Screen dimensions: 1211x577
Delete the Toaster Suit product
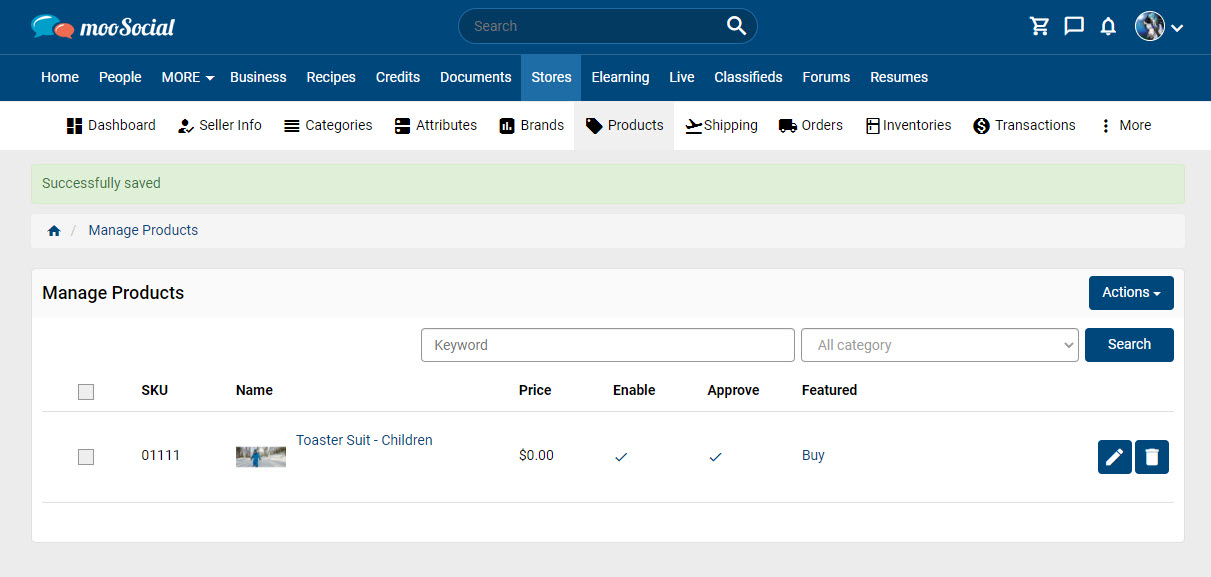(1152, 457)
